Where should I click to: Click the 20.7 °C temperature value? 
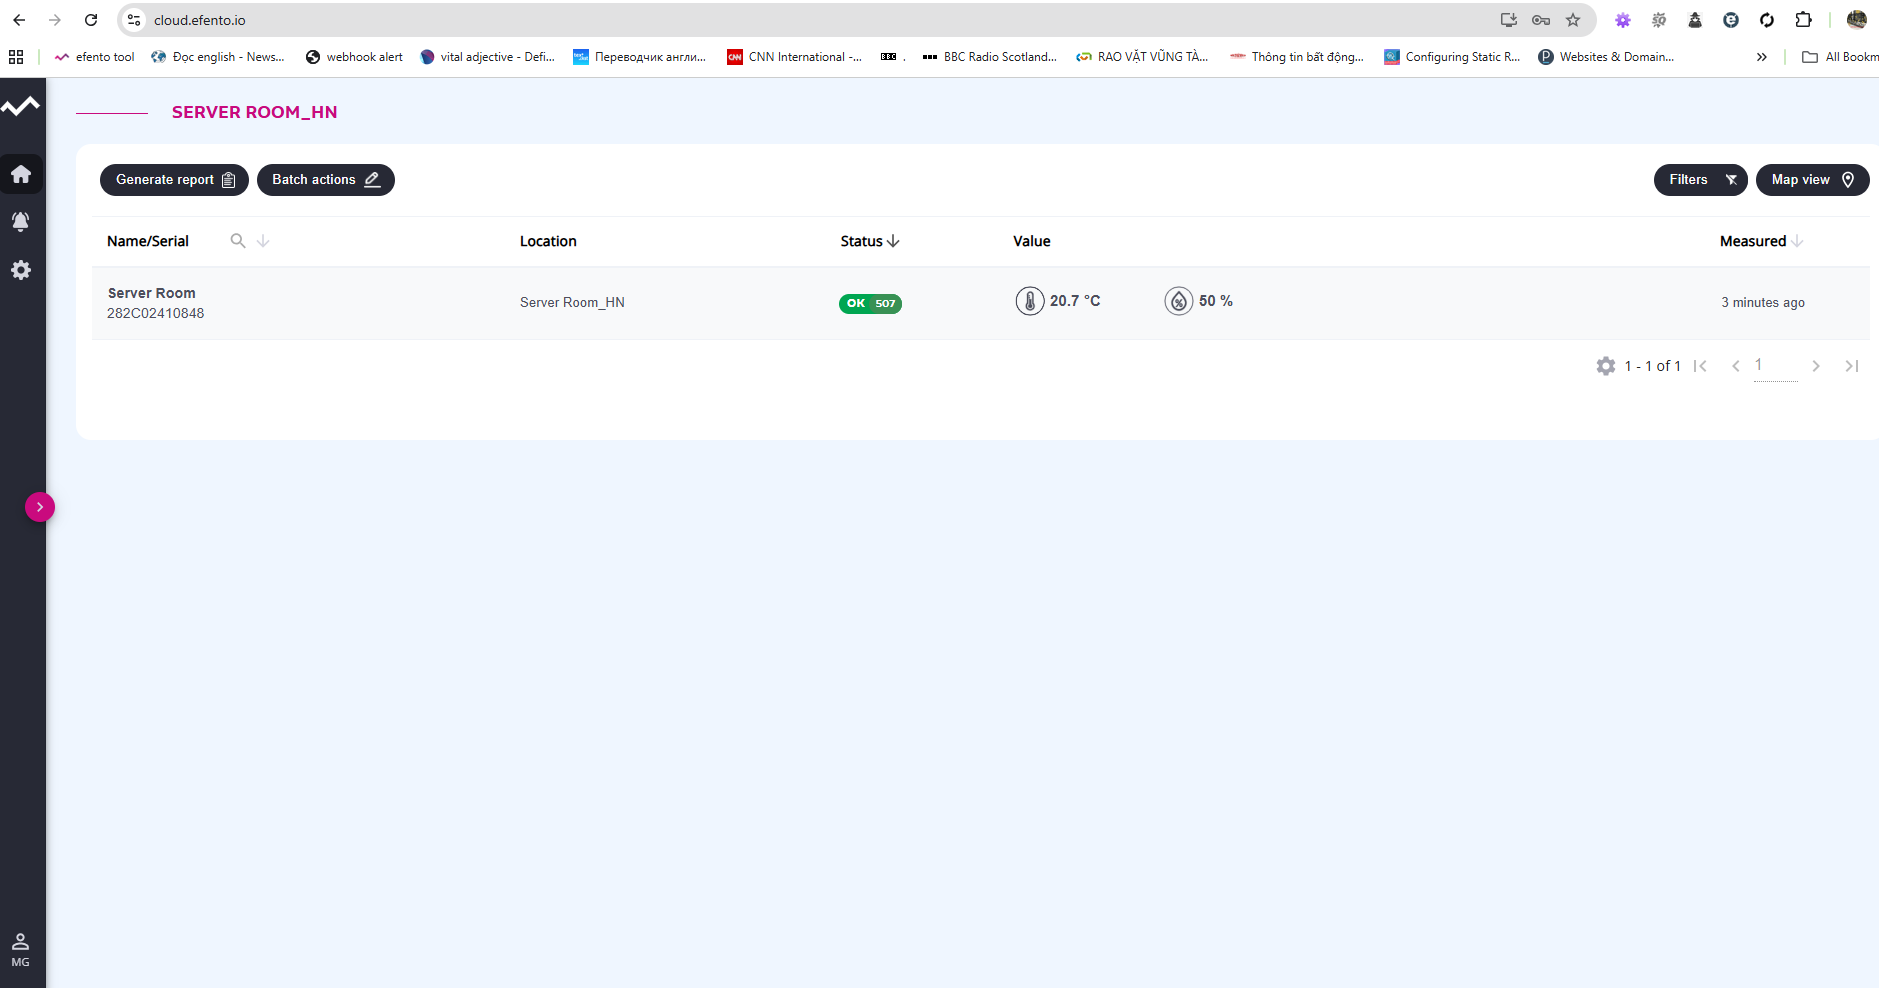pos(1075,301)
